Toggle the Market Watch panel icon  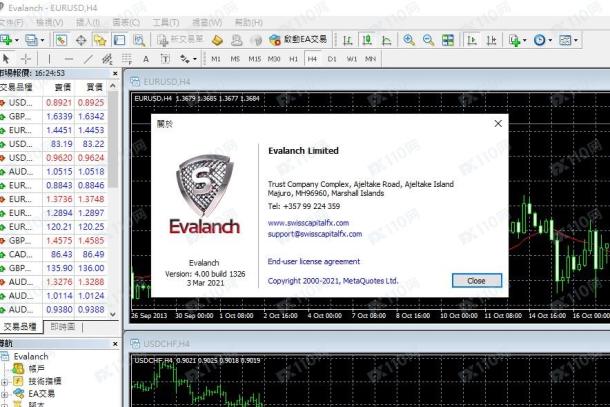tap(61, 40)
